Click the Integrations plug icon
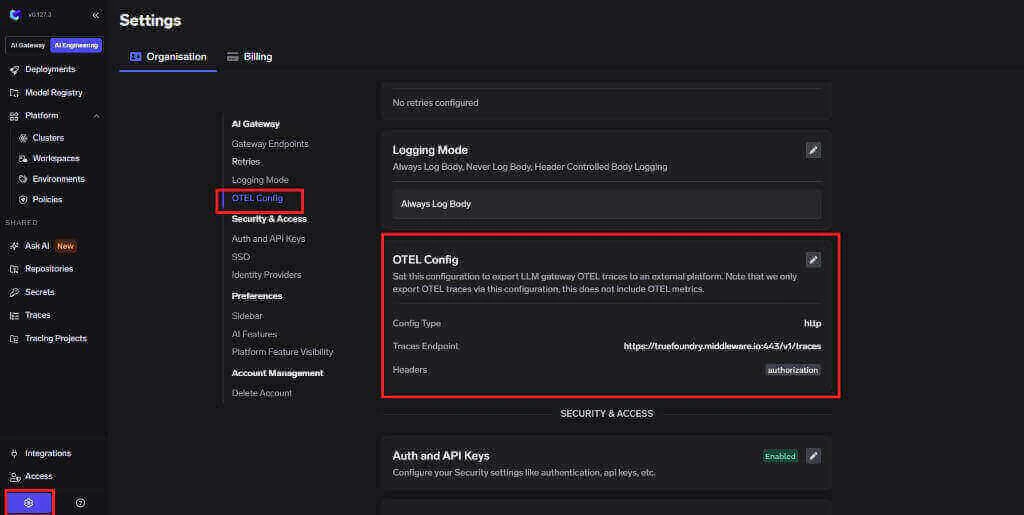1024x515 pixels. [x=14, y=454]
